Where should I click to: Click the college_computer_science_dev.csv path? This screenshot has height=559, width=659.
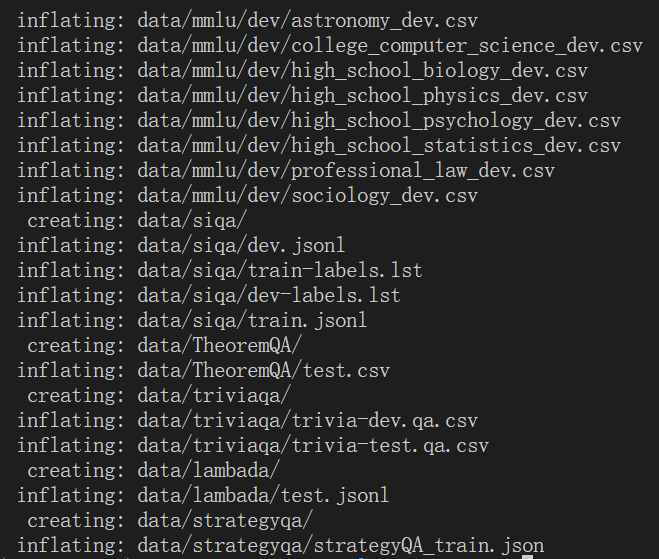pos(390,45)
